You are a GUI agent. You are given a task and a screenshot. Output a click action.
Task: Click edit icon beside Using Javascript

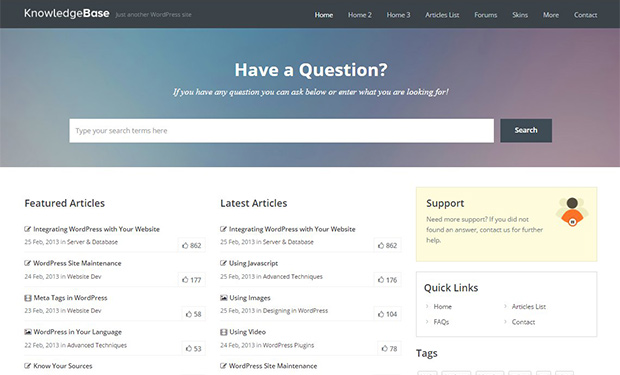(223, 263)
